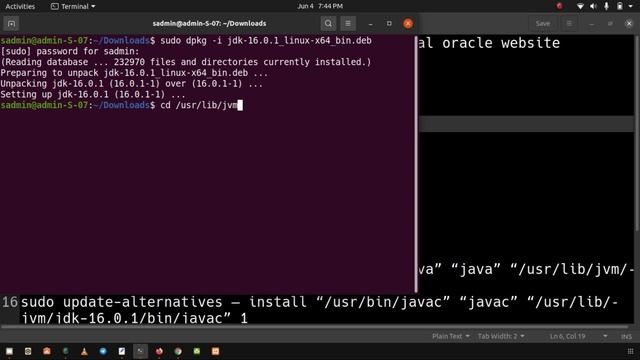The height and width of the screenshot is (360, 640).
Task: Click the 'jvm/jdk-16.0.1/bin/javac" 1' text
Action: 135,318
